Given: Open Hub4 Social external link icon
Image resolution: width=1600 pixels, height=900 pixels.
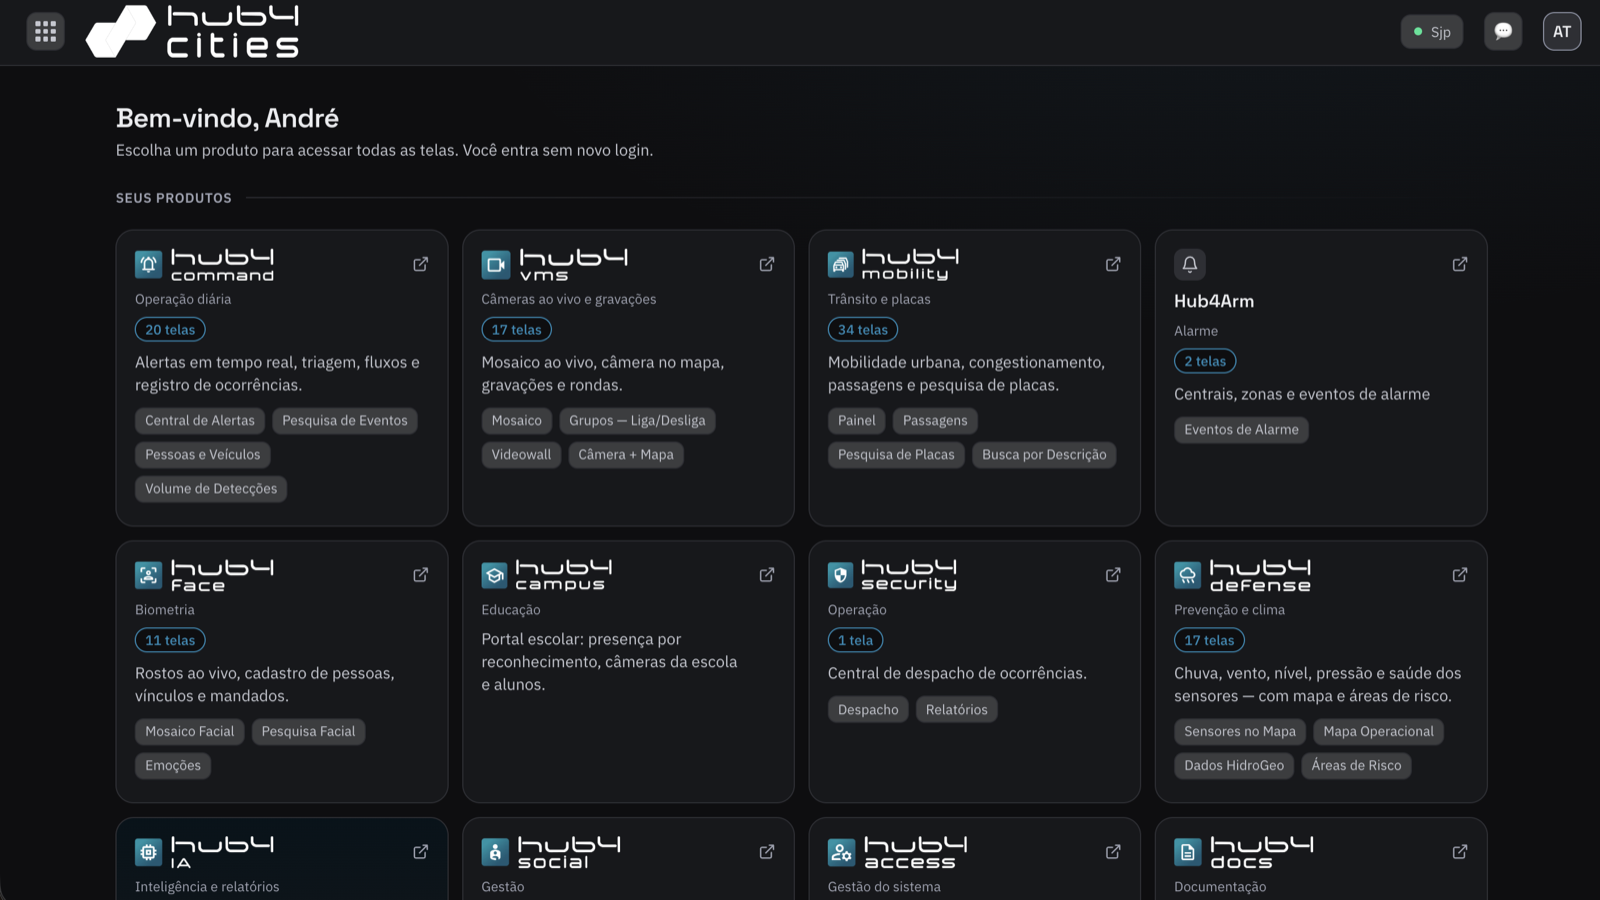Looking at the screenshot, I should coord(767,852).
